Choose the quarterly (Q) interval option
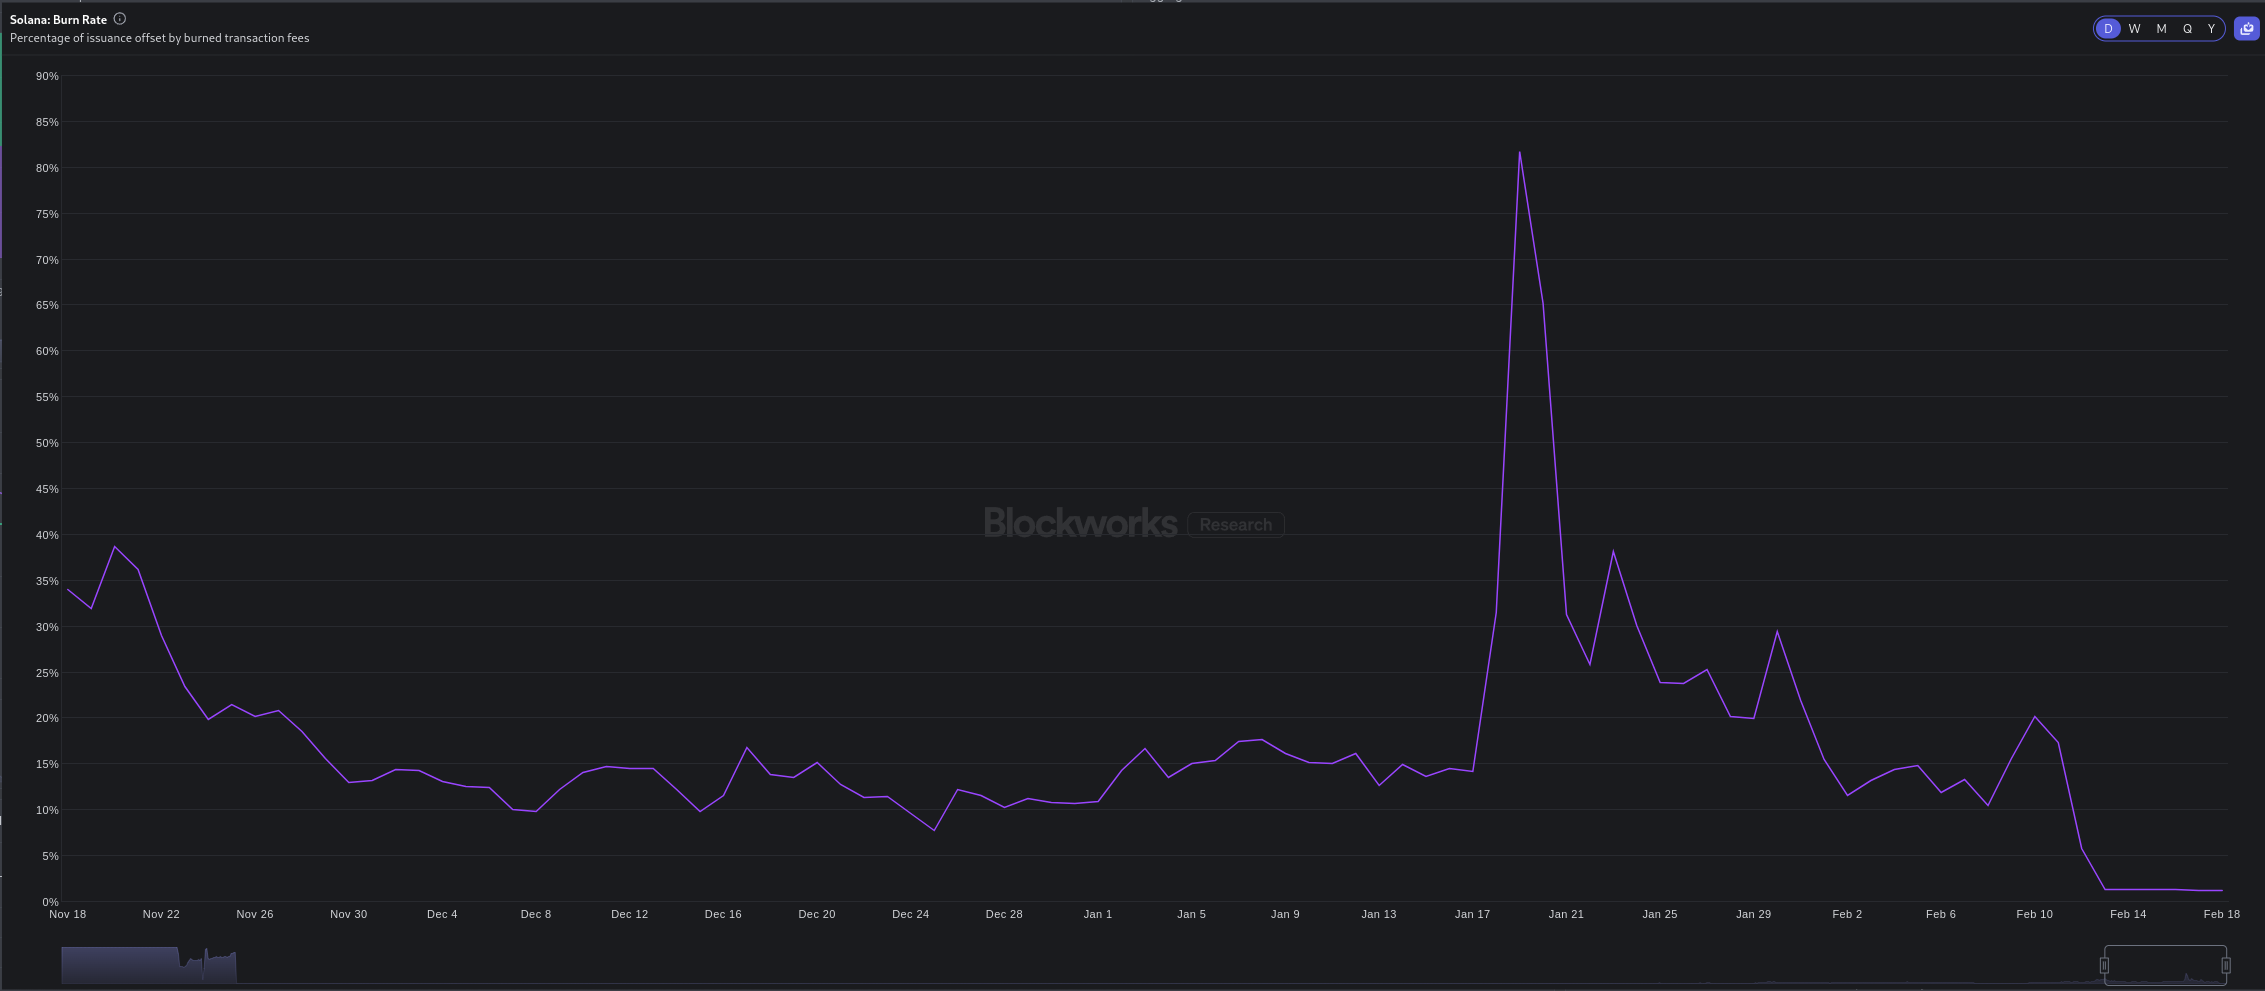This screenshot has width=2265, height=991. click(x=2187, y=29)
